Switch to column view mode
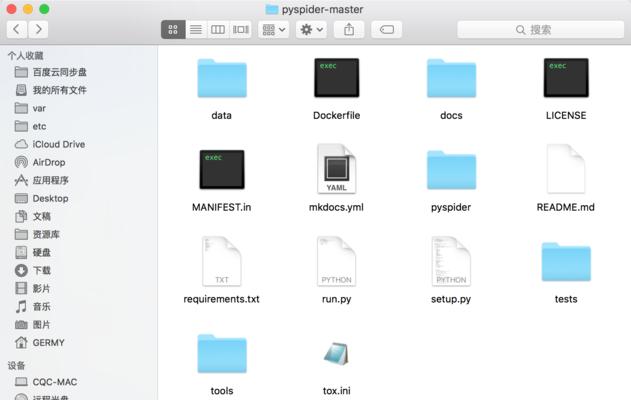Image resolution: width=631 pixels, height=400 pixels. [218, 29]
